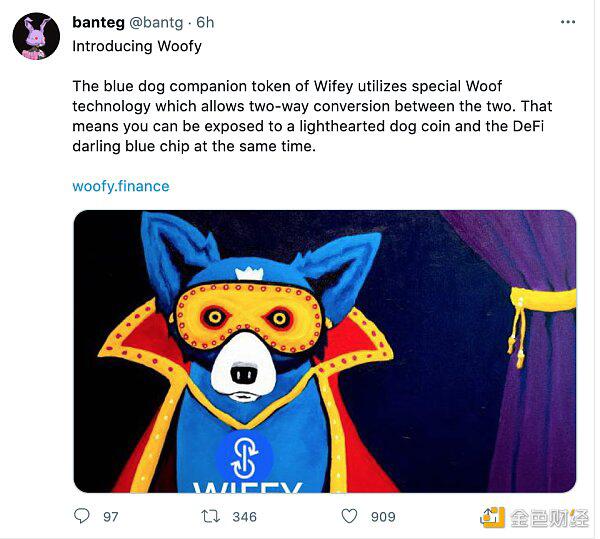Click the reply speech bubble icon
This screenshot has height=539, width=600.
click(82, 516)
